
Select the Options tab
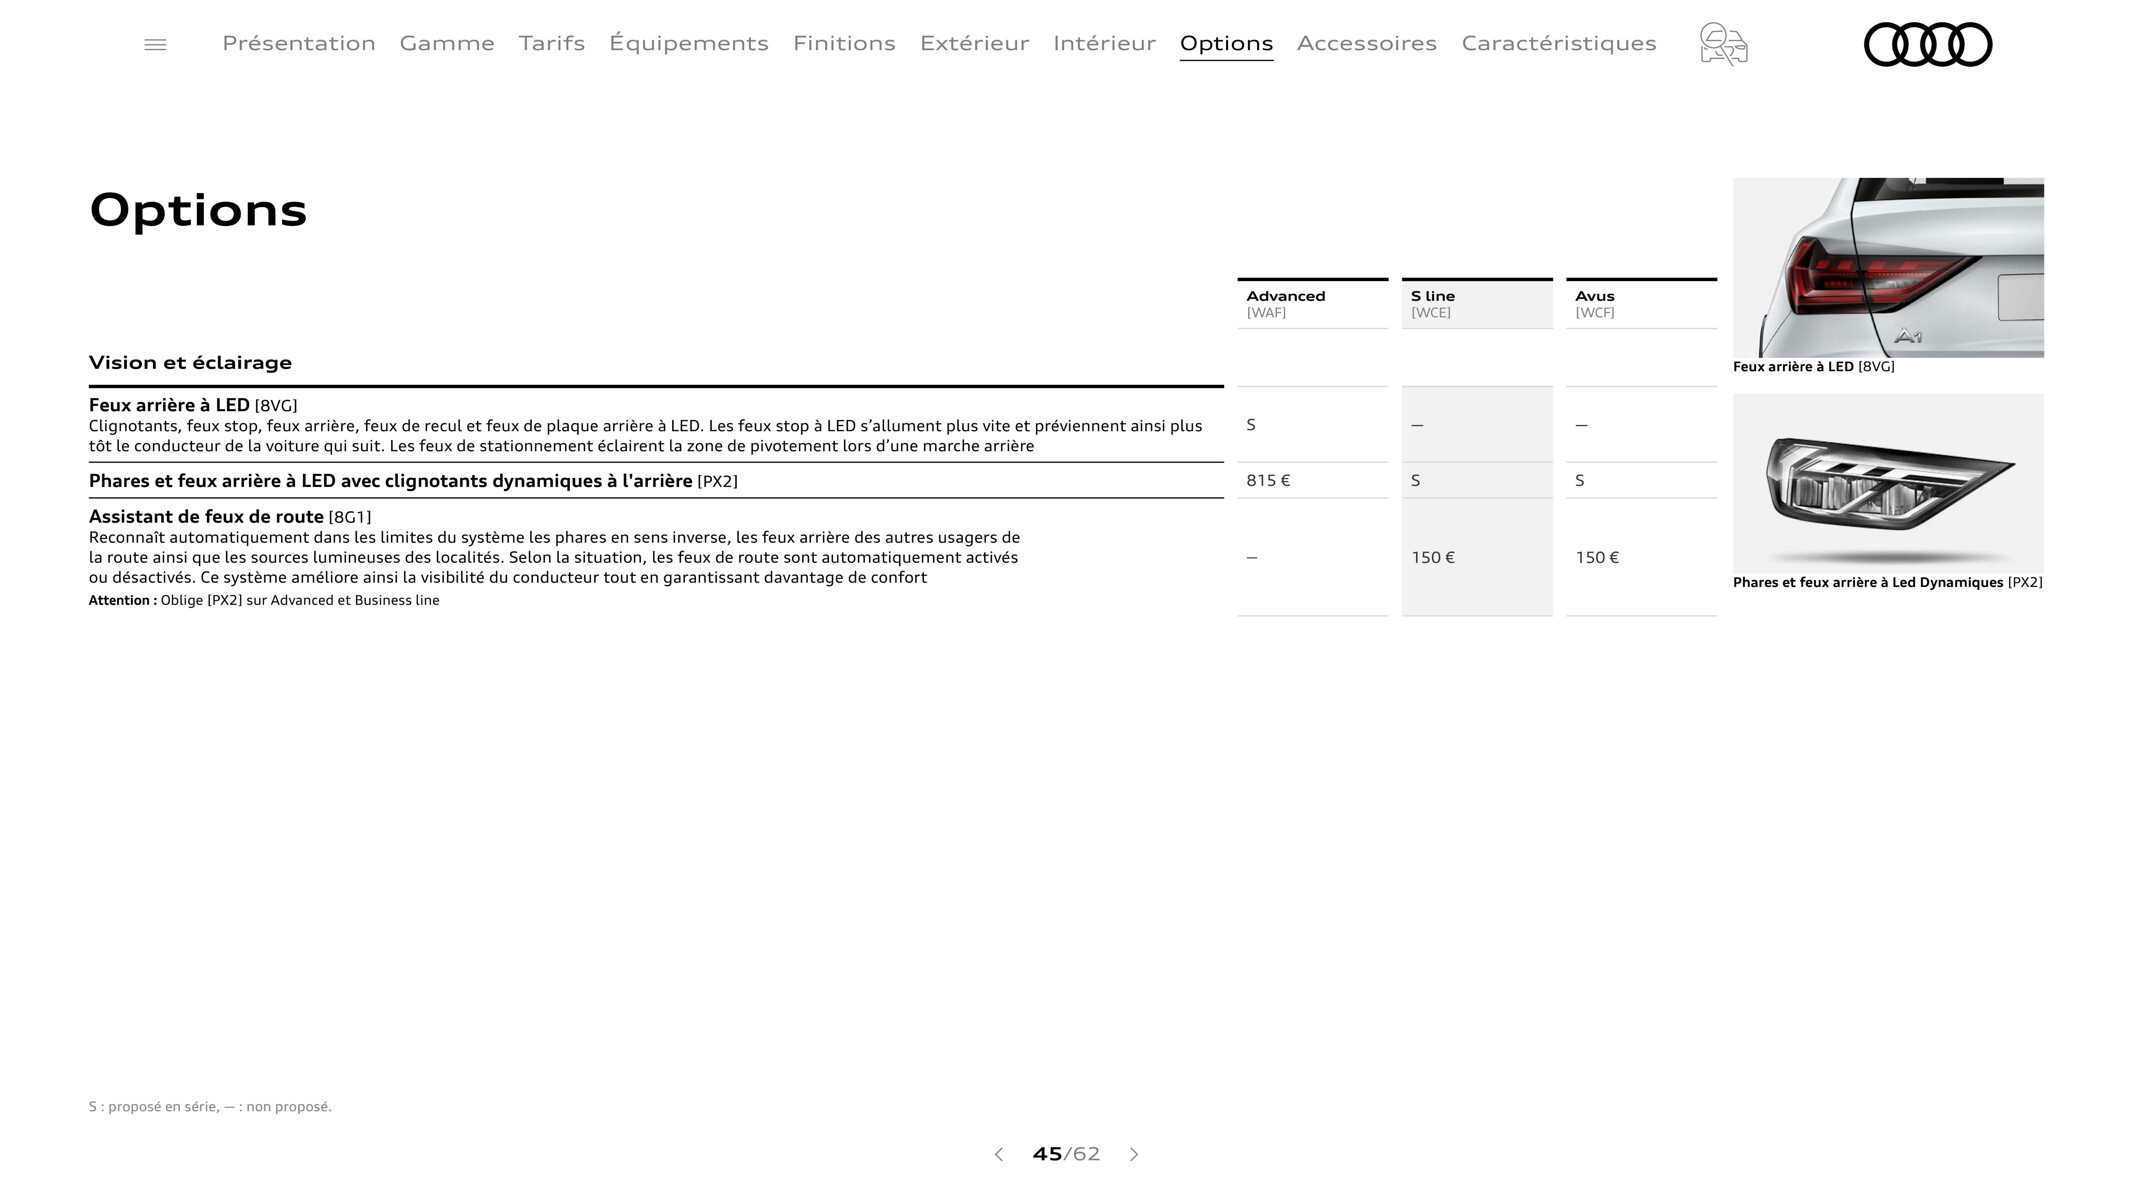[1226, 43]
